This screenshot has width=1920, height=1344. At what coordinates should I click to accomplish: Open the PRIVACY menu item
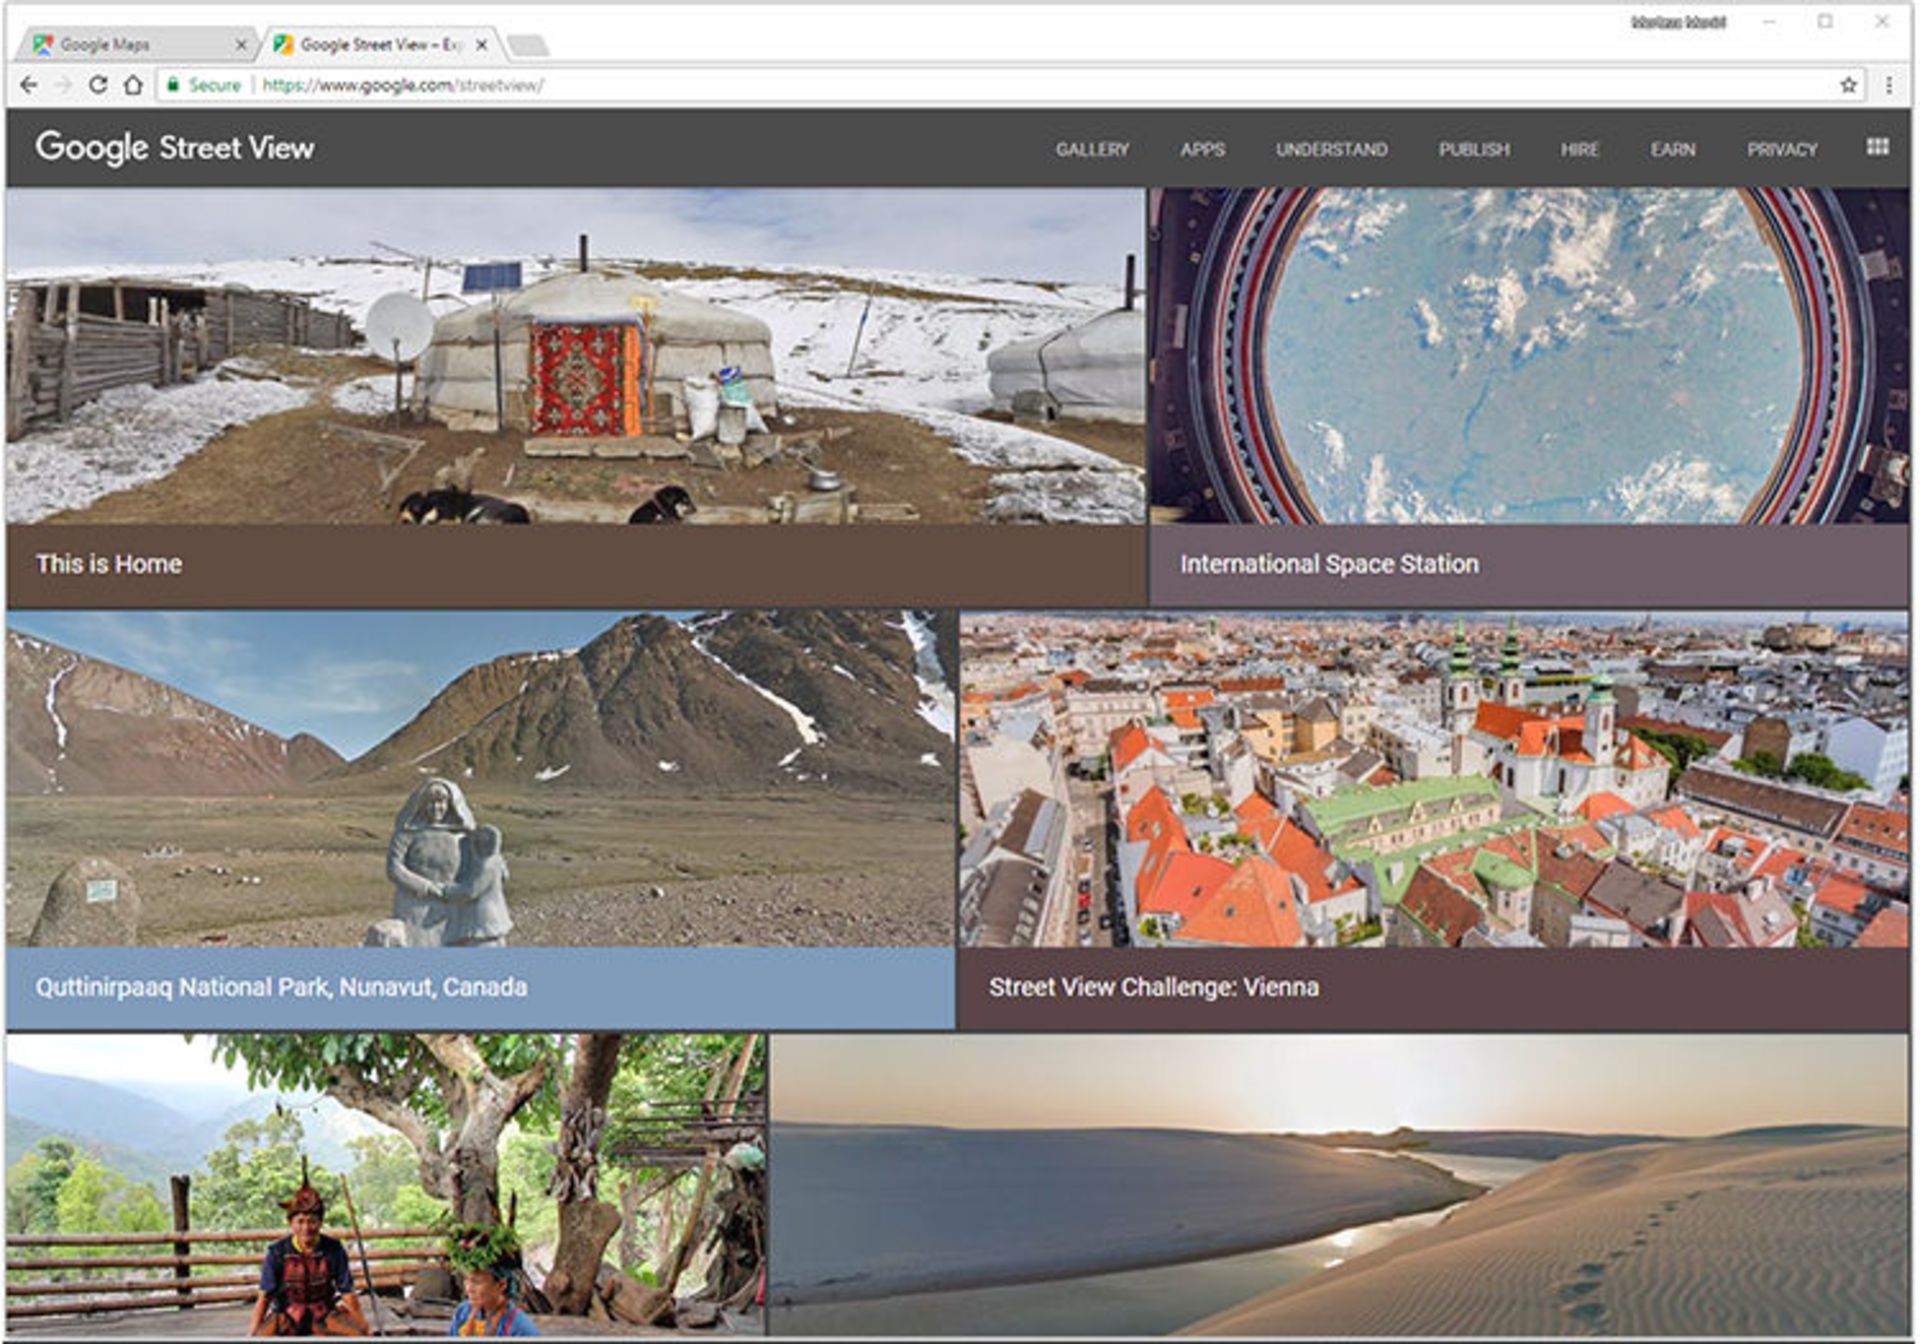click(1782, 149)
